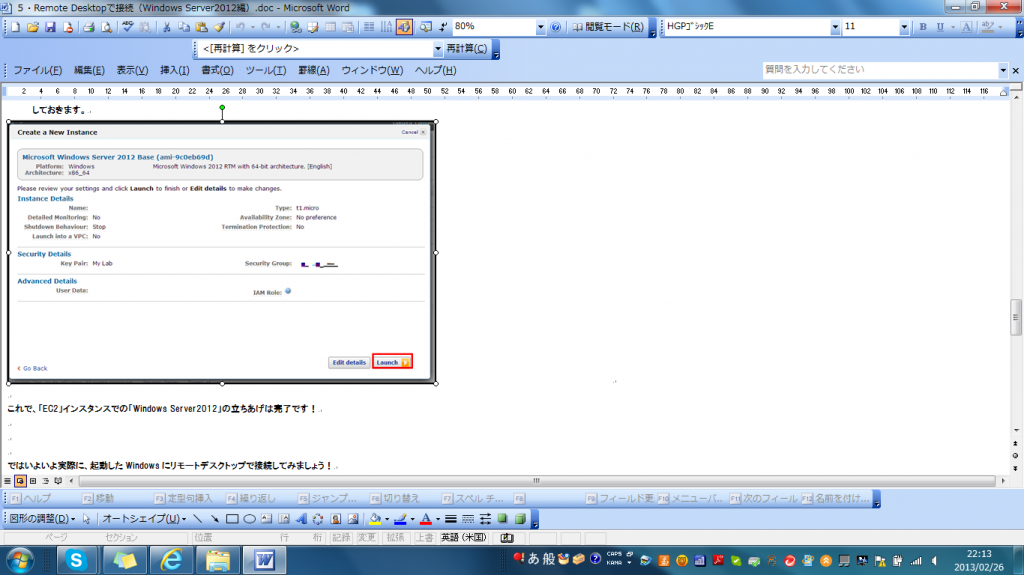The image size is (1024, 575).
Task: Click the Shadow Style icon
Action: (503, 519)
